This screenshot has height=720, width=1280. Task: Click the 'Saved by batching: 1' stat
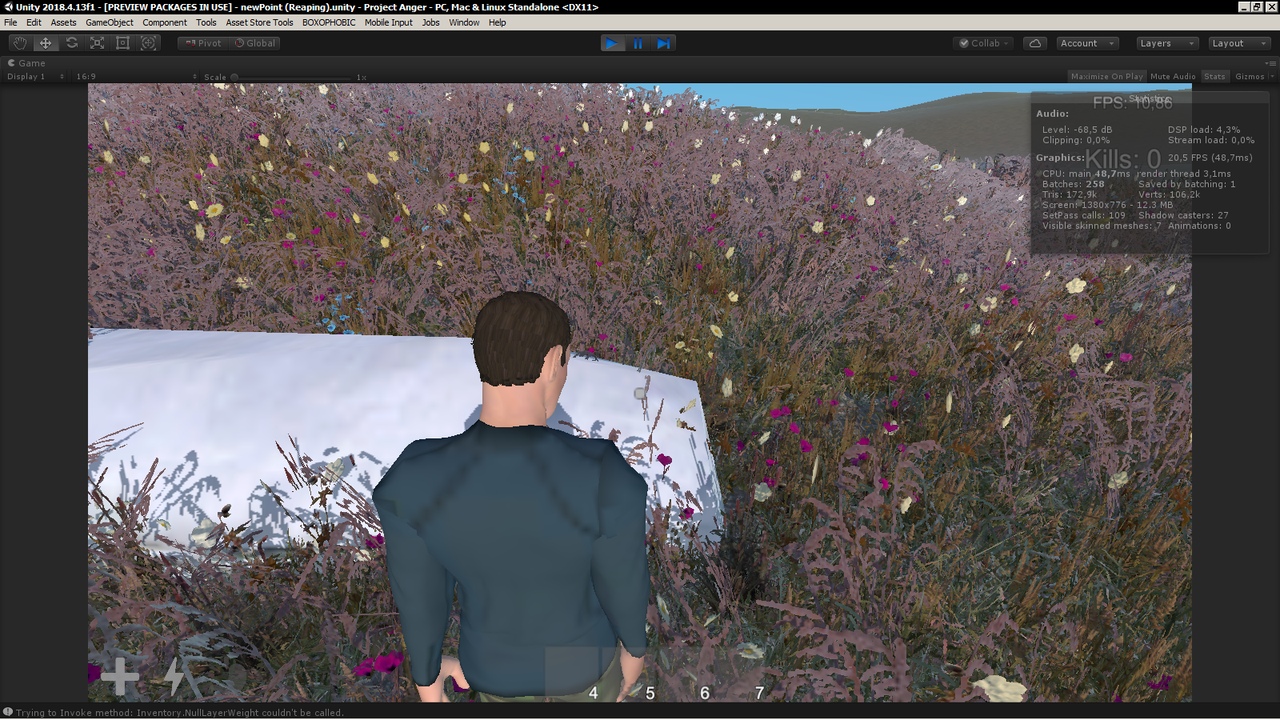coord(1187,184)
